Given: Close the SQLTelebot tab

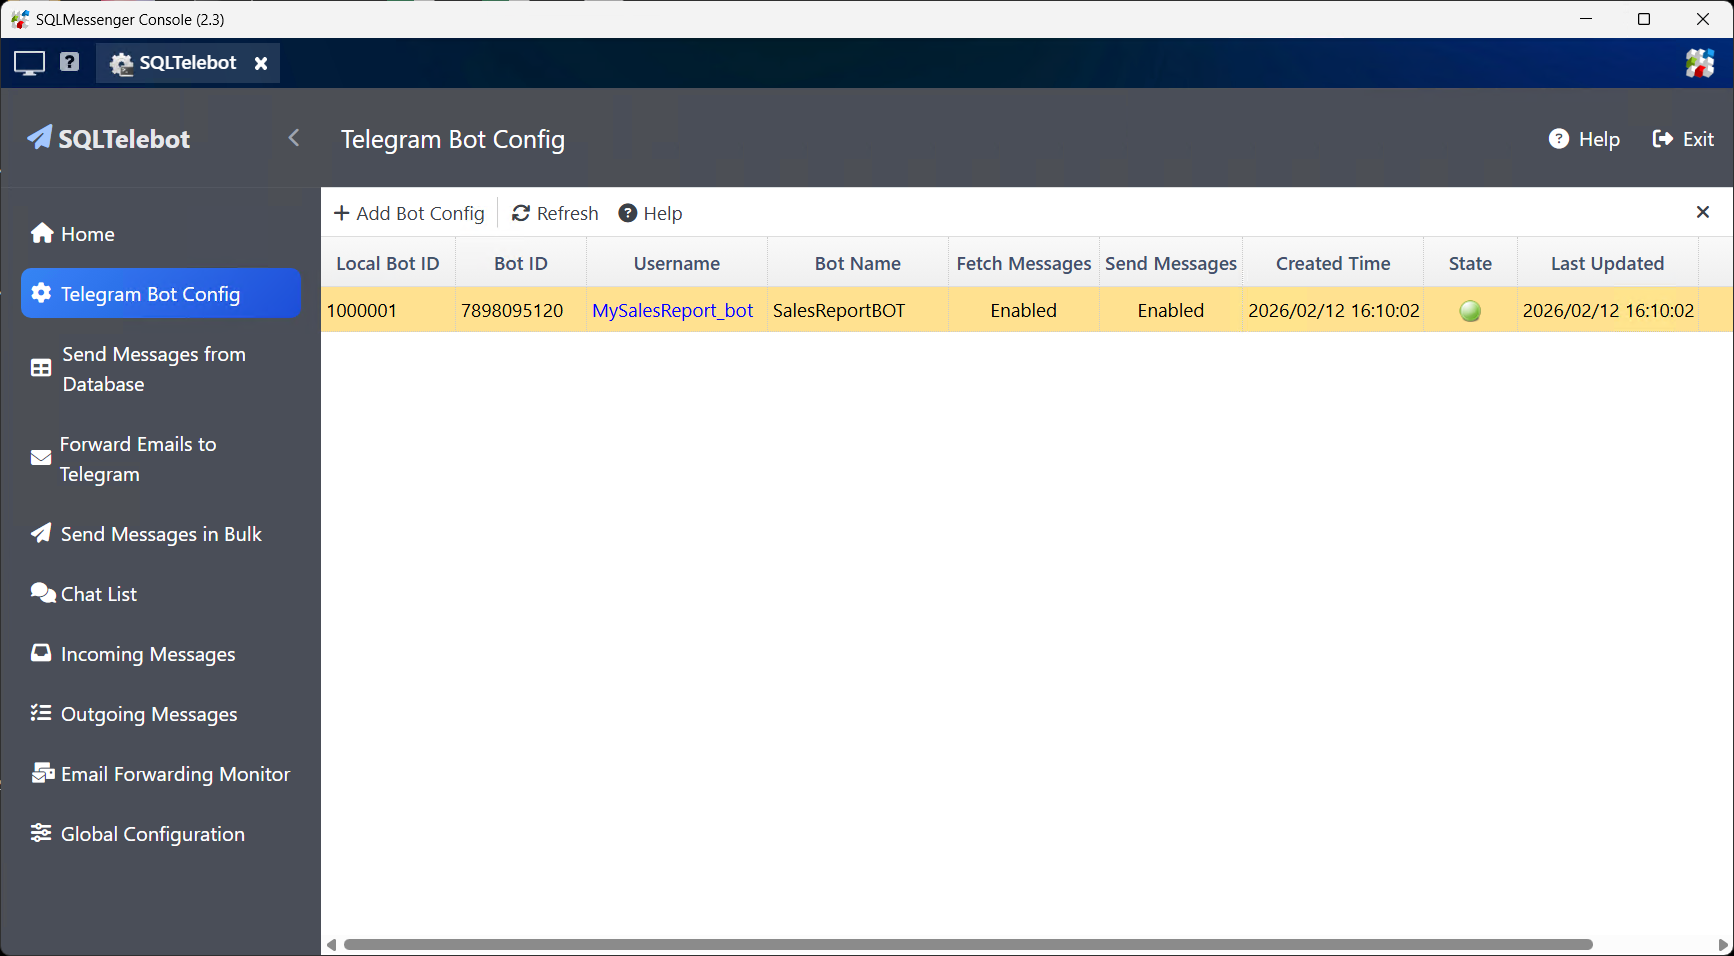Looking at the screenshot, I should [x=261, y=62].
